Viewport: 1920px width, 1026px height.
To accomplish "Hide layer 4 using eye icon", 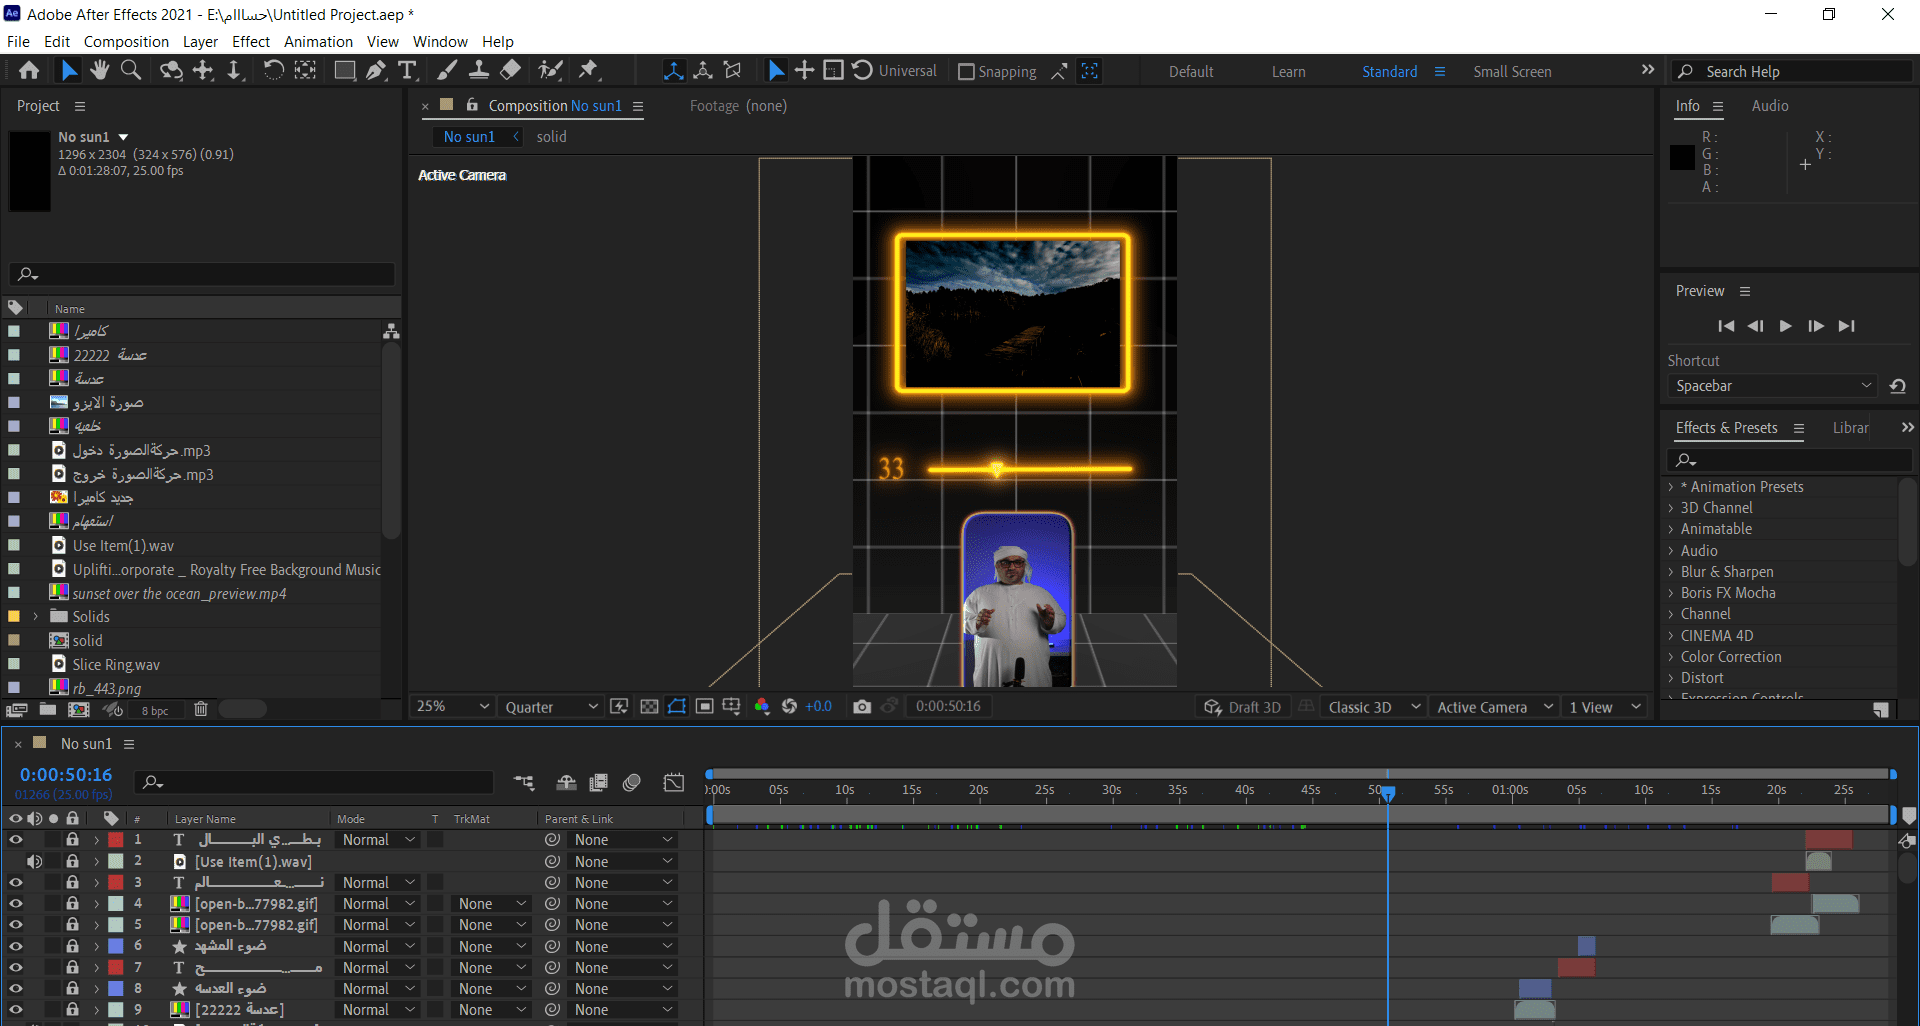I will coord(16,903).
